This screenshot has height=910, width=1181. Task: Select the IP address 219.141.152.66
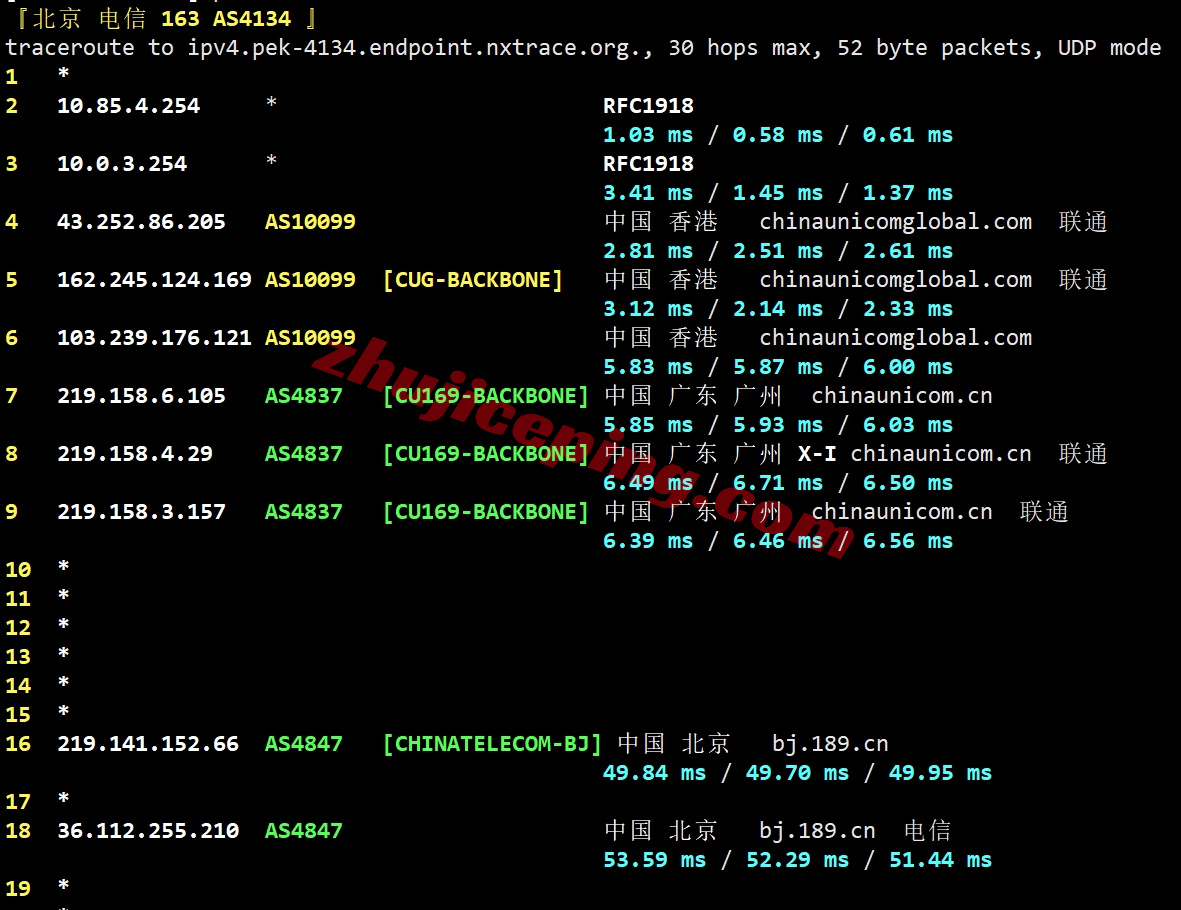(x=147, y=744)
